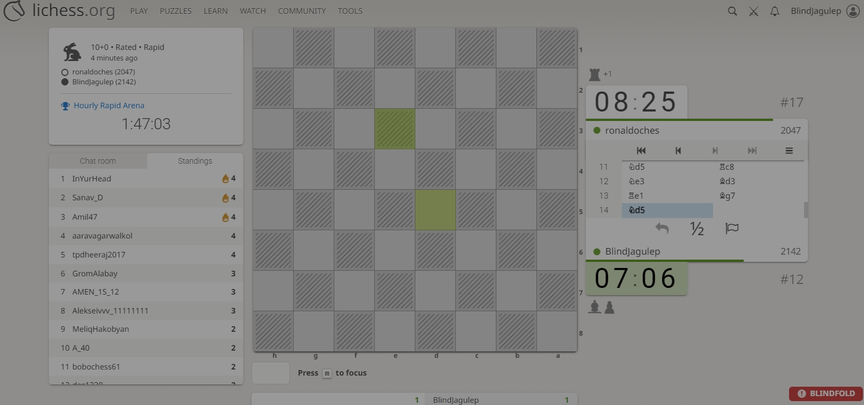Switch to the Chat room tab
864x405 pixels.
98,161
